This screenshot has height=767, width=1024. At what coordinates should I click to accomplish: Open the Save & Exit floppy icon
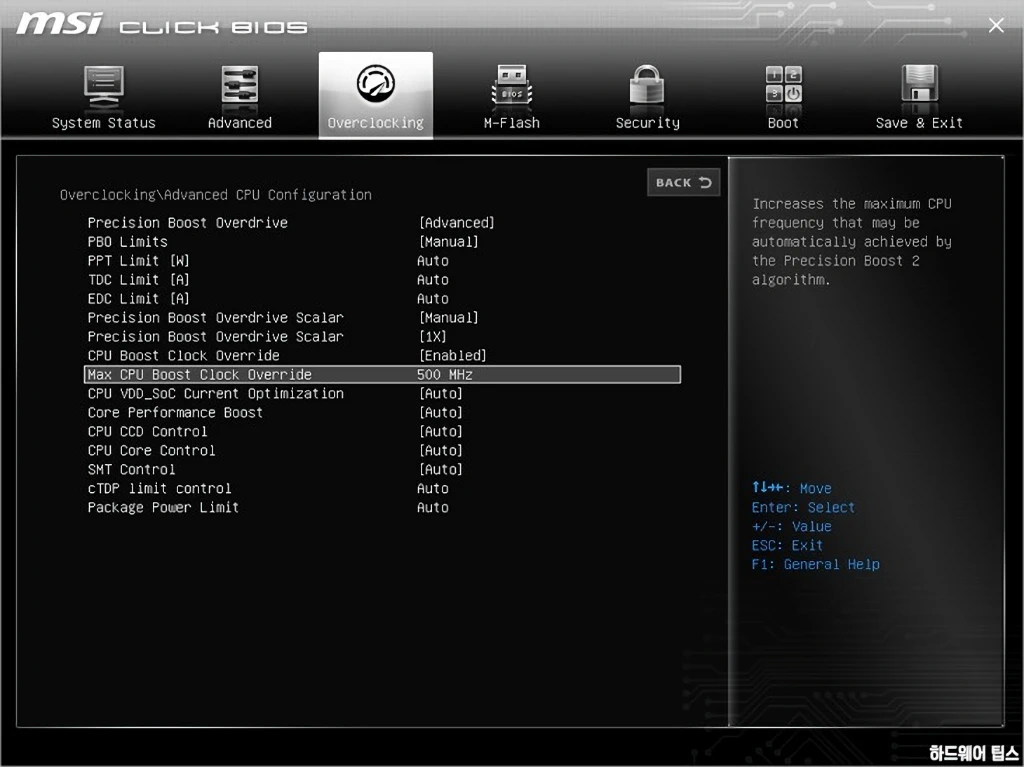(x=920, y=84)
